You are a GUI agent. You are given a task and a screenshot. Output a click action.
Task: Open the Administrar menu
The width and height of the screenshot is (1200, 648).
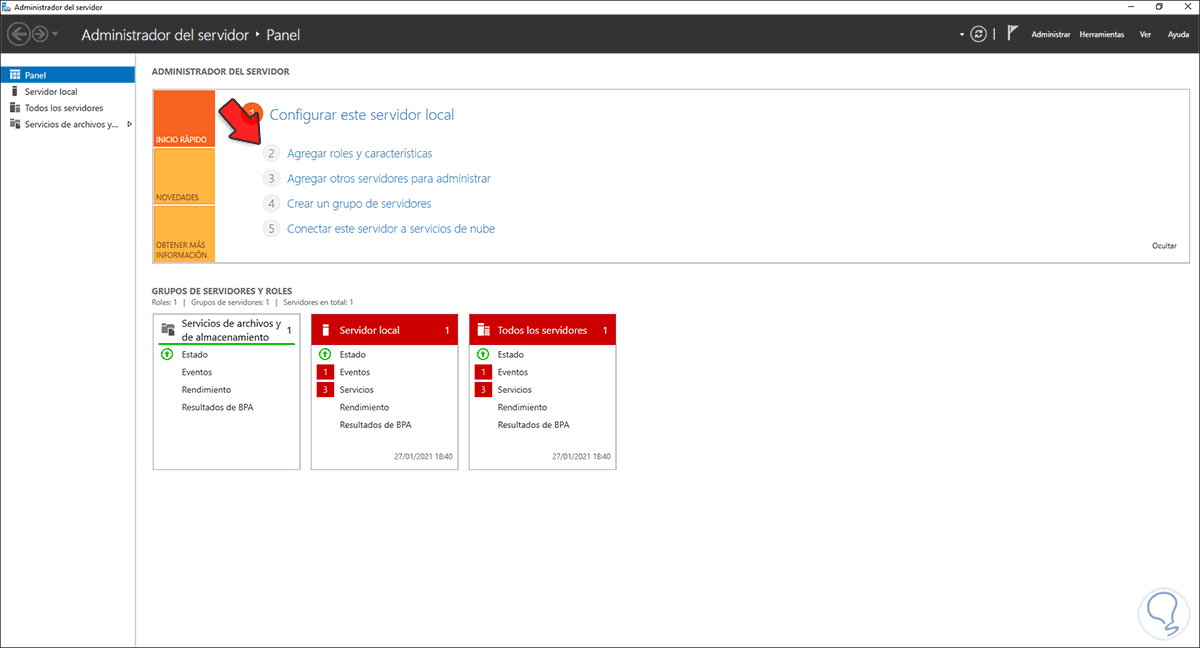(x=1051, y=34)
